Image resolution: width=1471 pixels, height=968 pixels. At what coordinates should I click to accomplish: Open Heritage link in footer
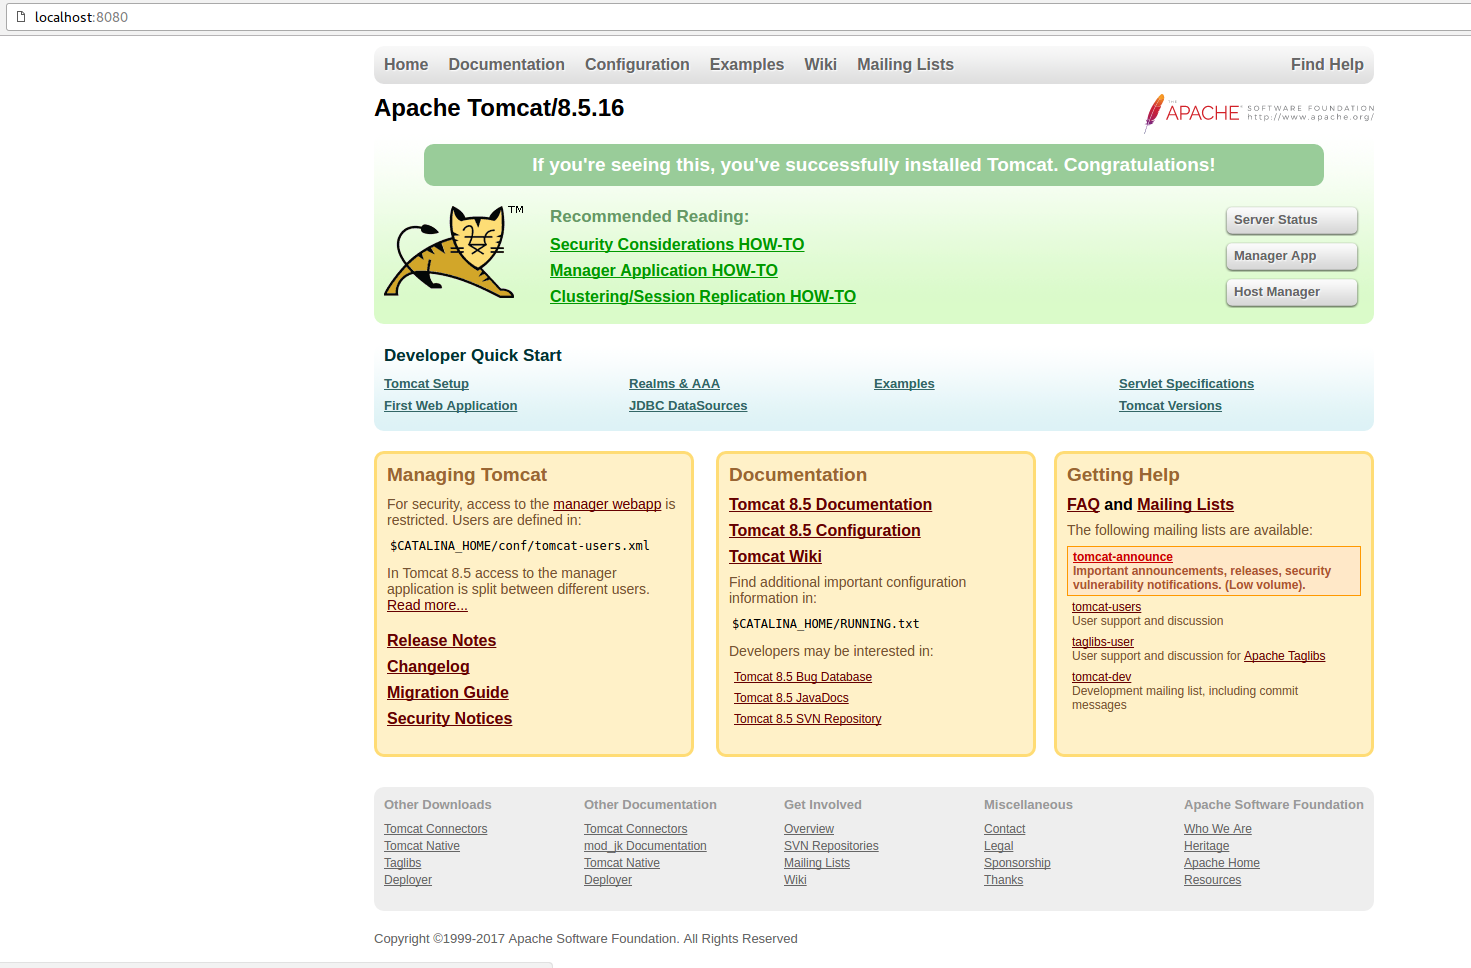click(x=1206, y=846)
